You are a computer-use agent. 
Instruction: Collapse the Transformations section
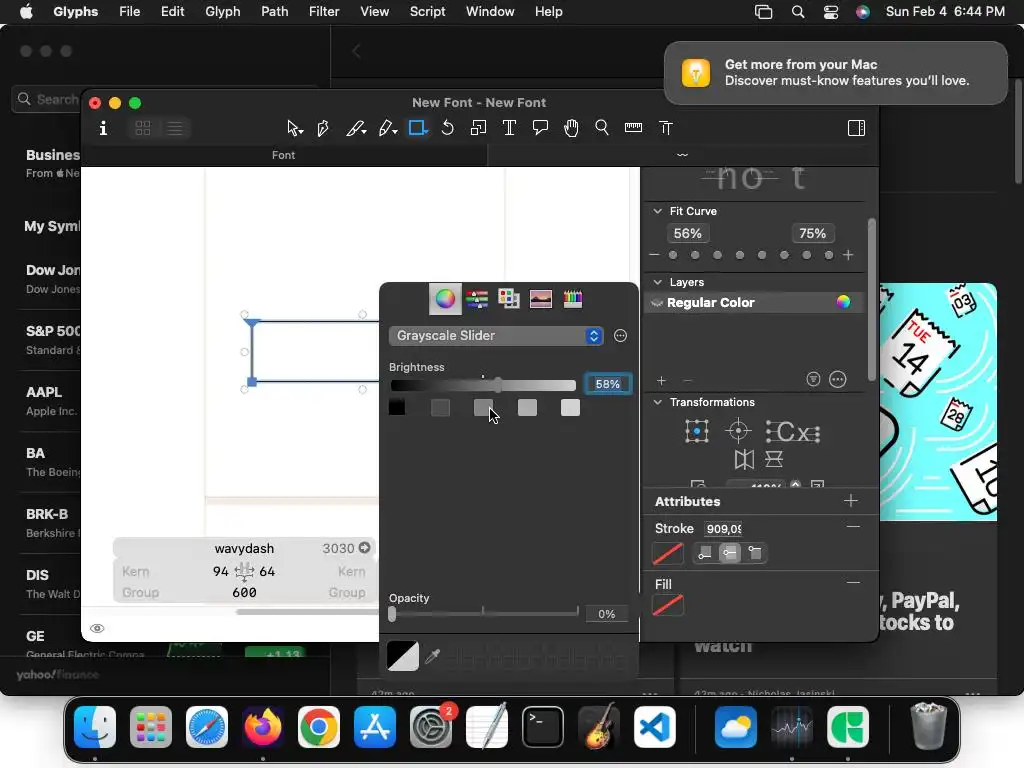(x=658, y=402)
